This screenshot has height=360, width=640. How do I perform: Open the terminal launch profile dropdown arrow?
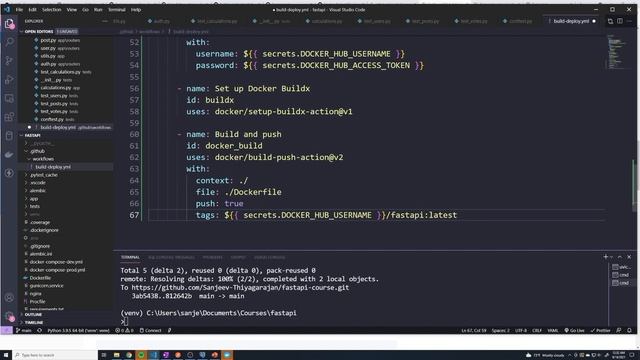point(611,257)
